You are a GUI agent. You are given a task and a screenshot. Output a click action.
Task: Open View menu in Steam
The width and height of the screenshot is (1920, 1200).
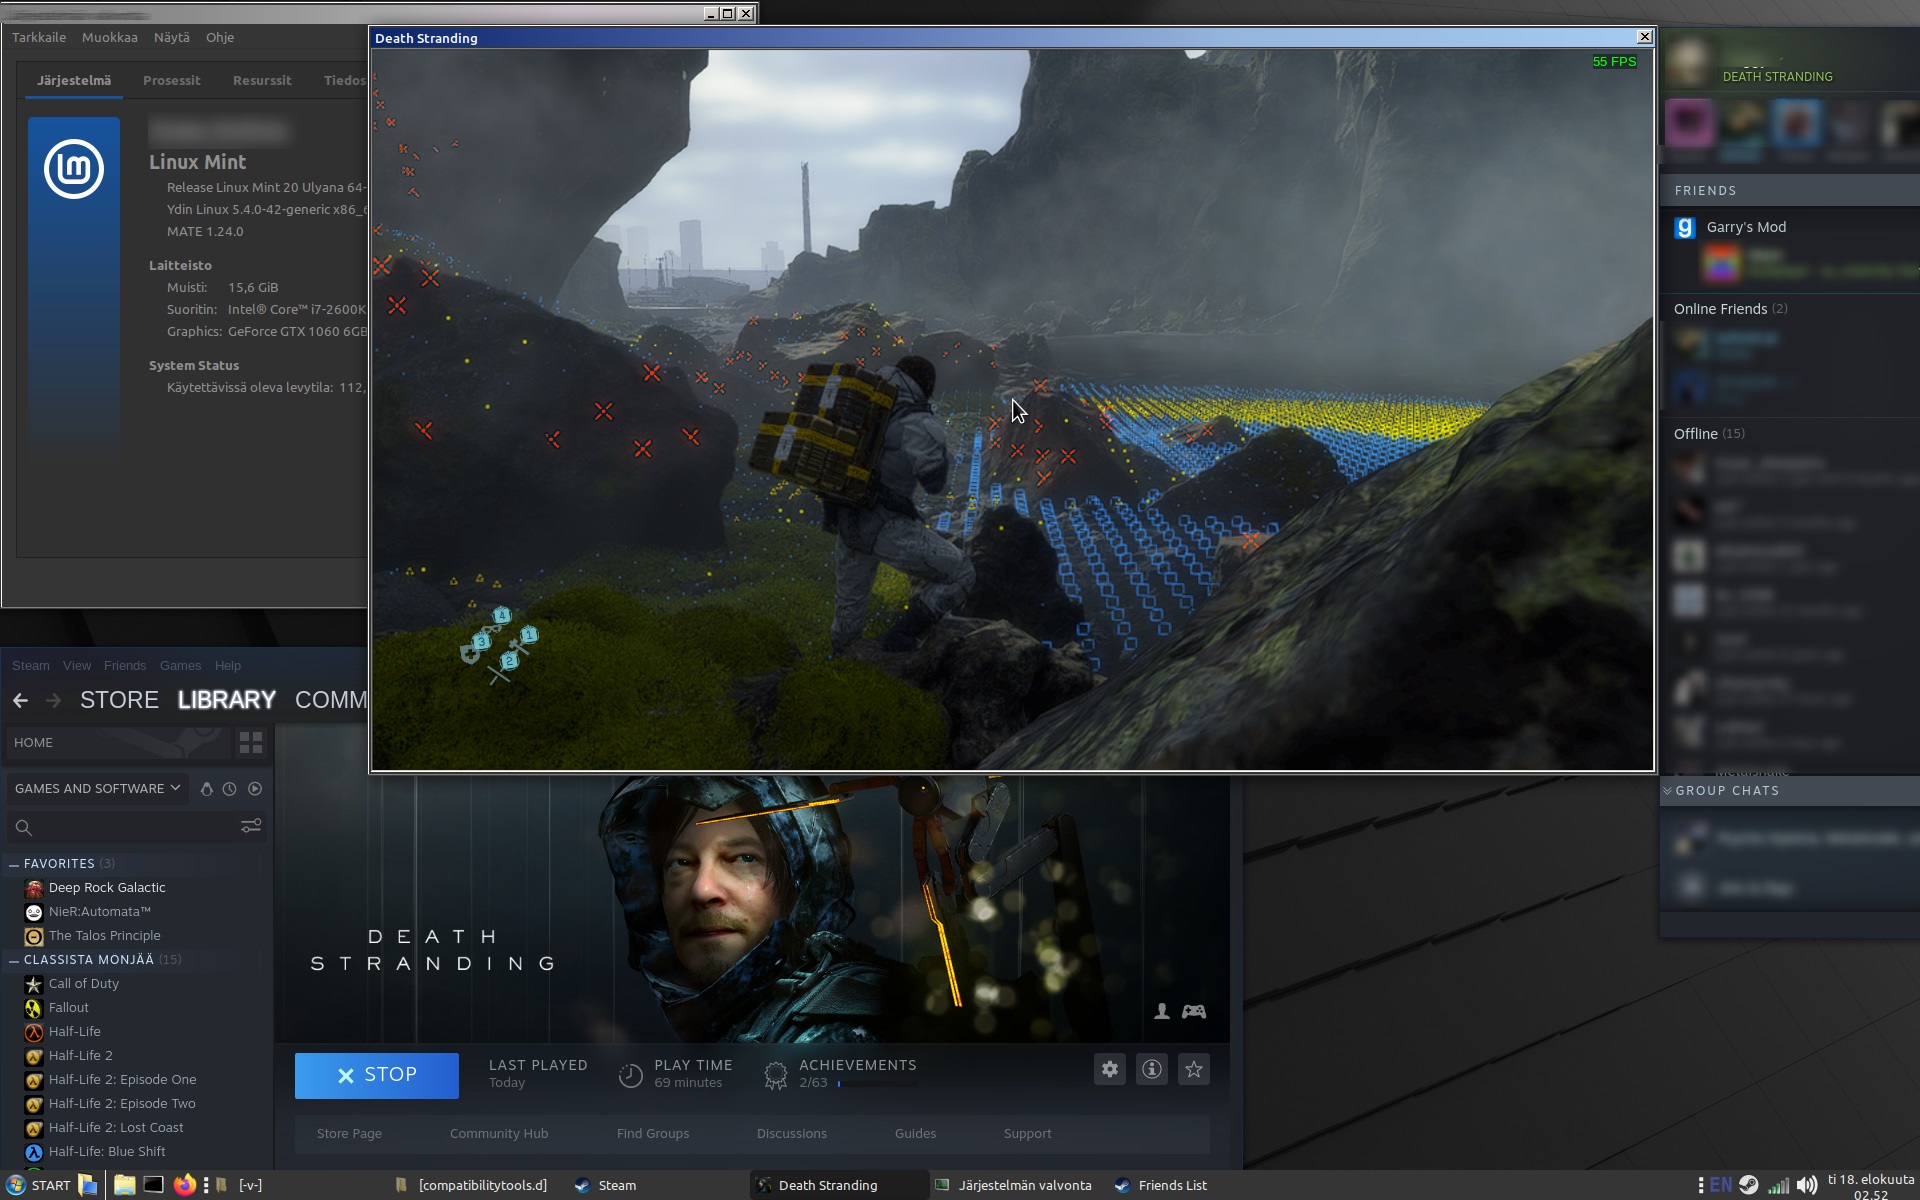click(77, 665)
